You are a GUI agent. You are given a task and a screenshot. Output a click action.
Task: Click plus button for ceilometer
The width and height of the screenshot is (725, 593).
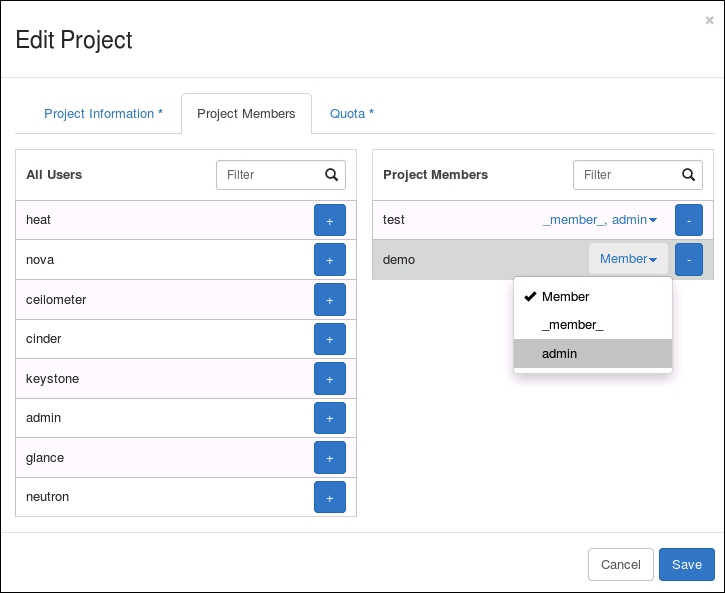pyautogui.click(x=329, y=299)
